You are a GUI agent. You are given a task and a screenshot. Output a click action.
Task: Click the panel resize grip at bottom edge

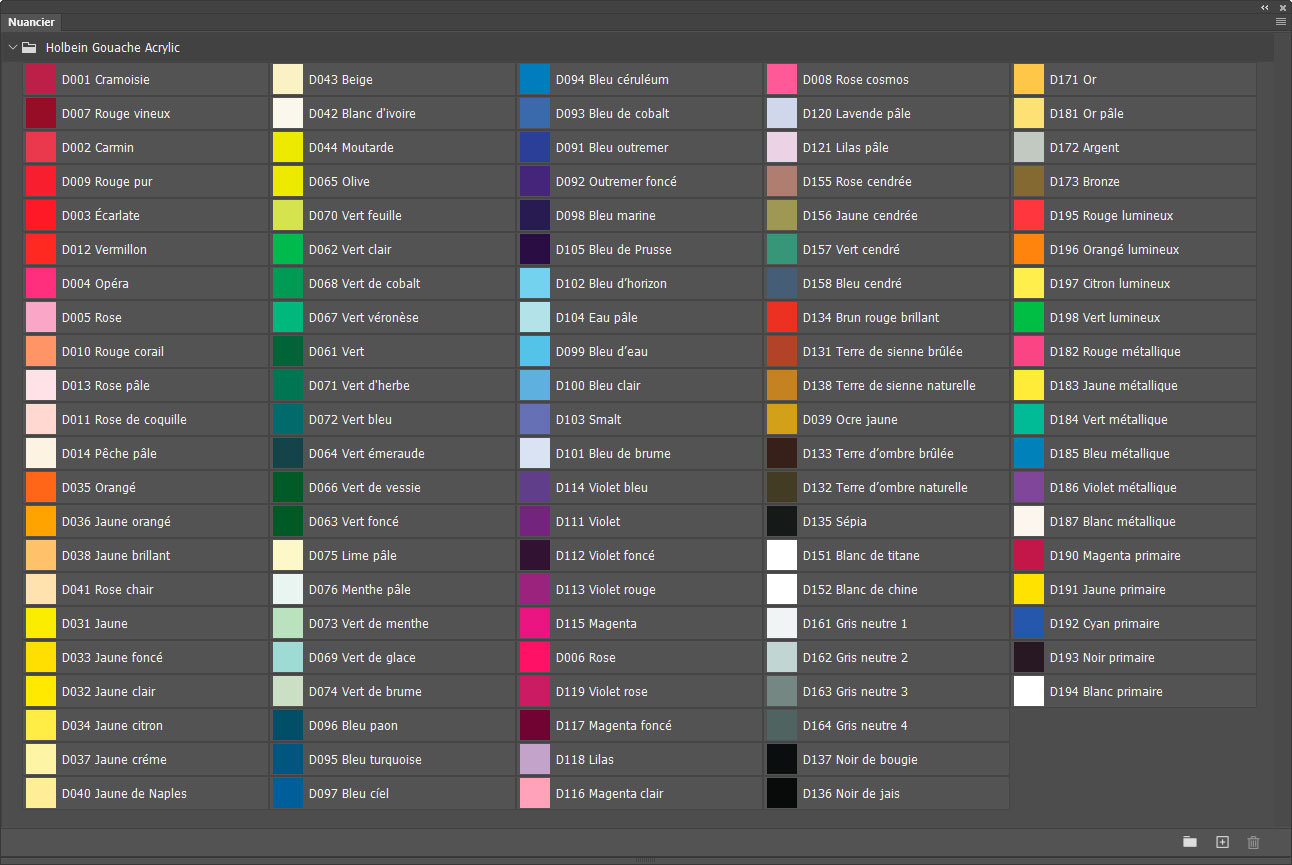click(645, 859)
